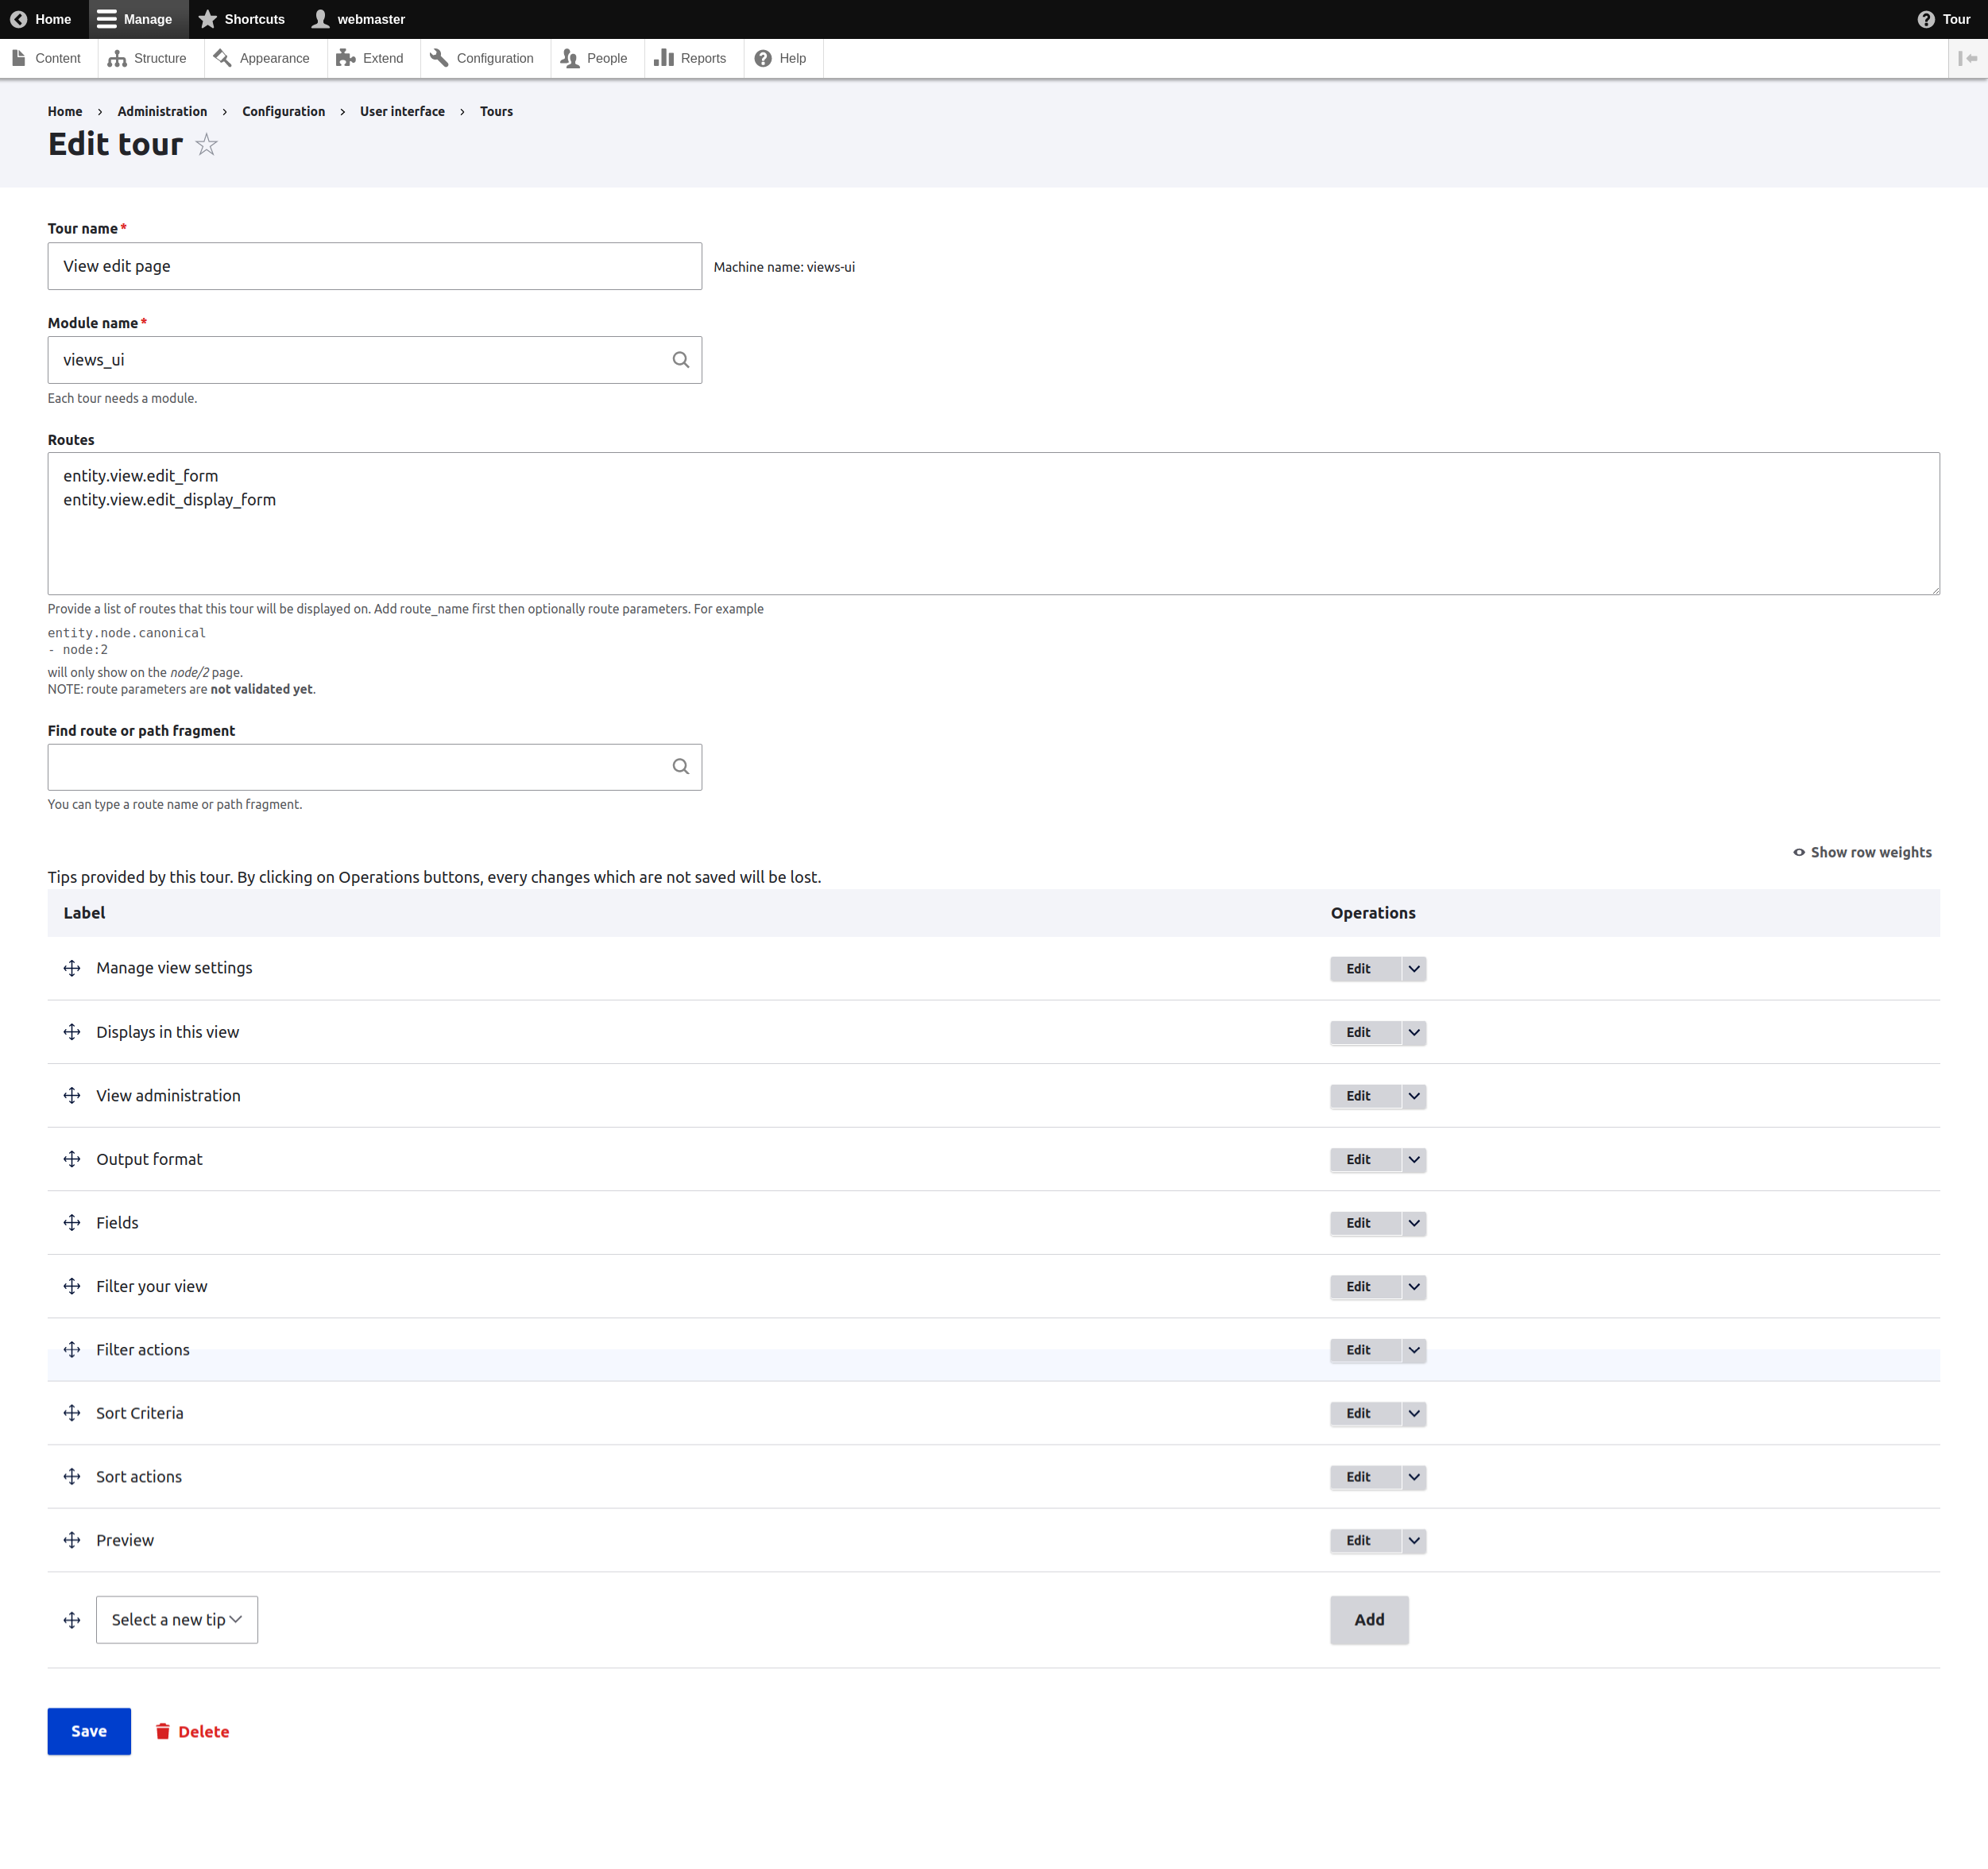Screen dimensions: 1988x1869
Task: Click the blue Save button
Action: coord(89,1731)
